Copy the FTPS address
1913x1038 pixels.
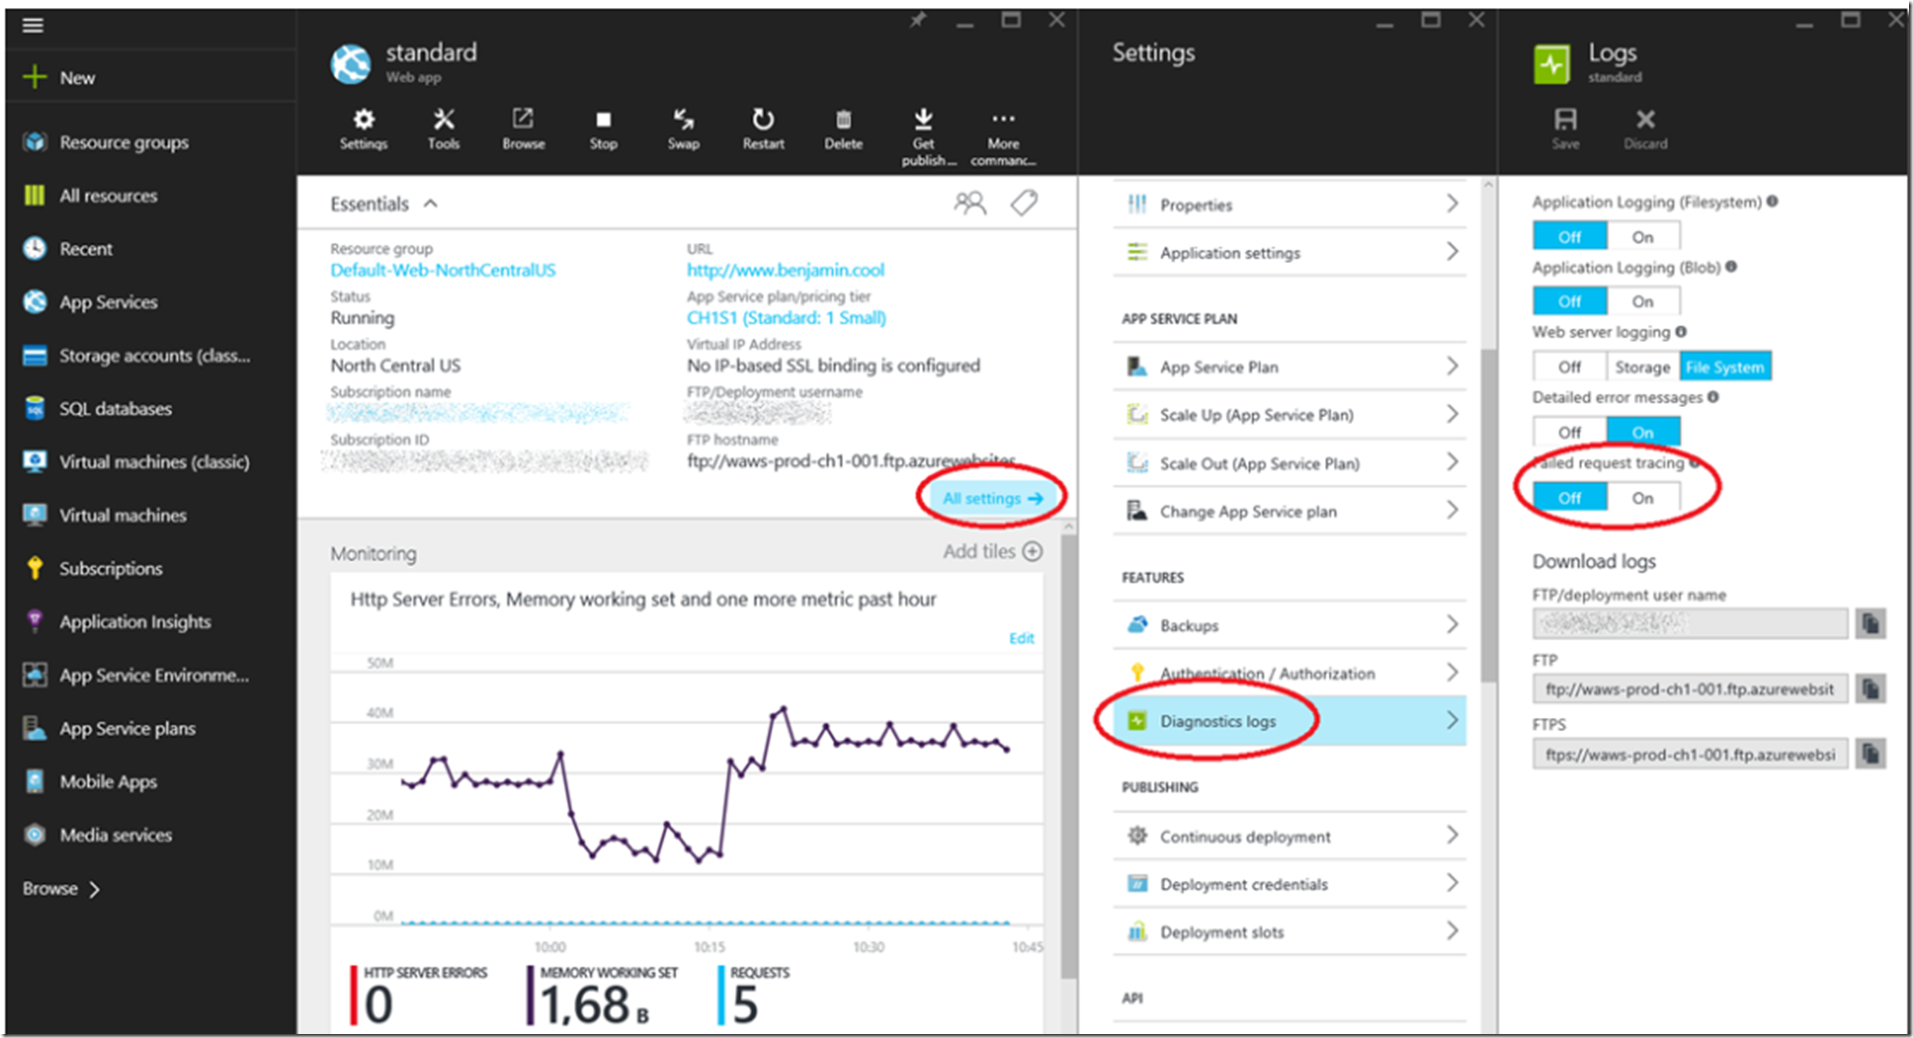pyautogui.click(x=1870, y=753)
